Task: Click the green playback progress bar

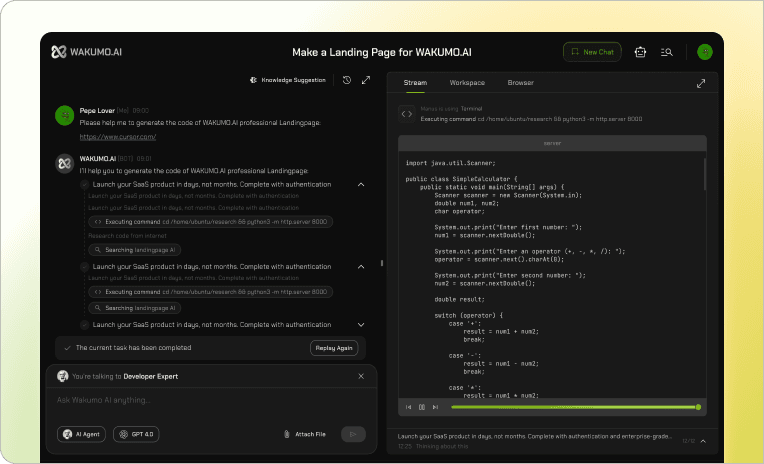Action: pos(574,407)
